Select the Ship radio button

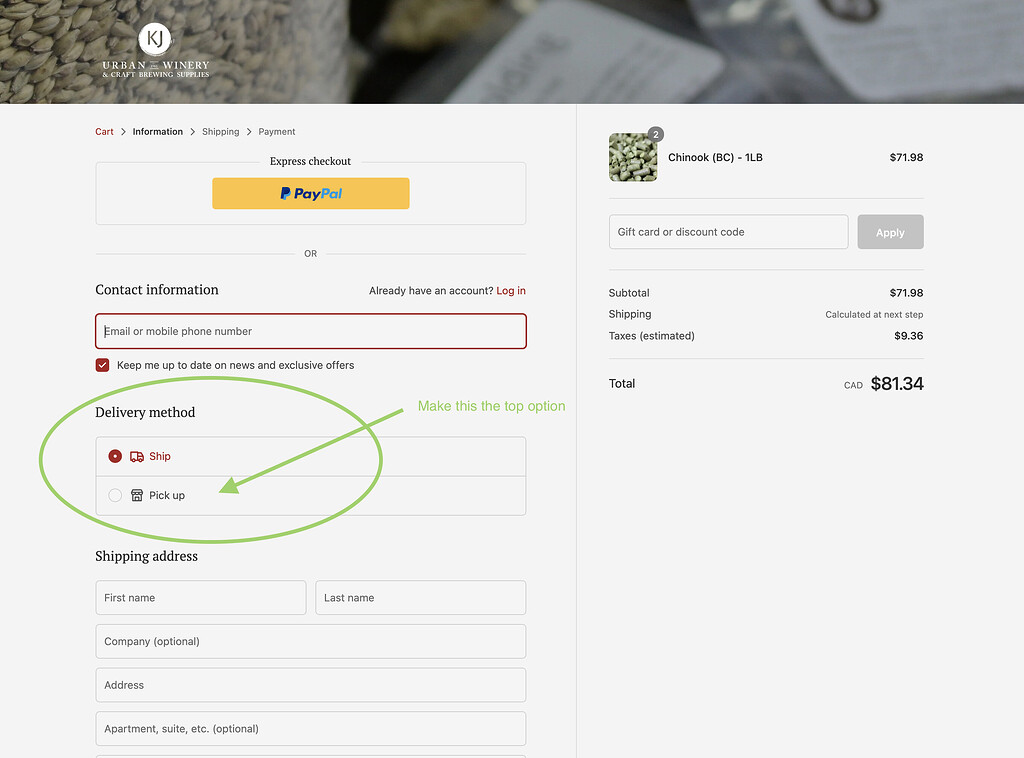[115, 456]
